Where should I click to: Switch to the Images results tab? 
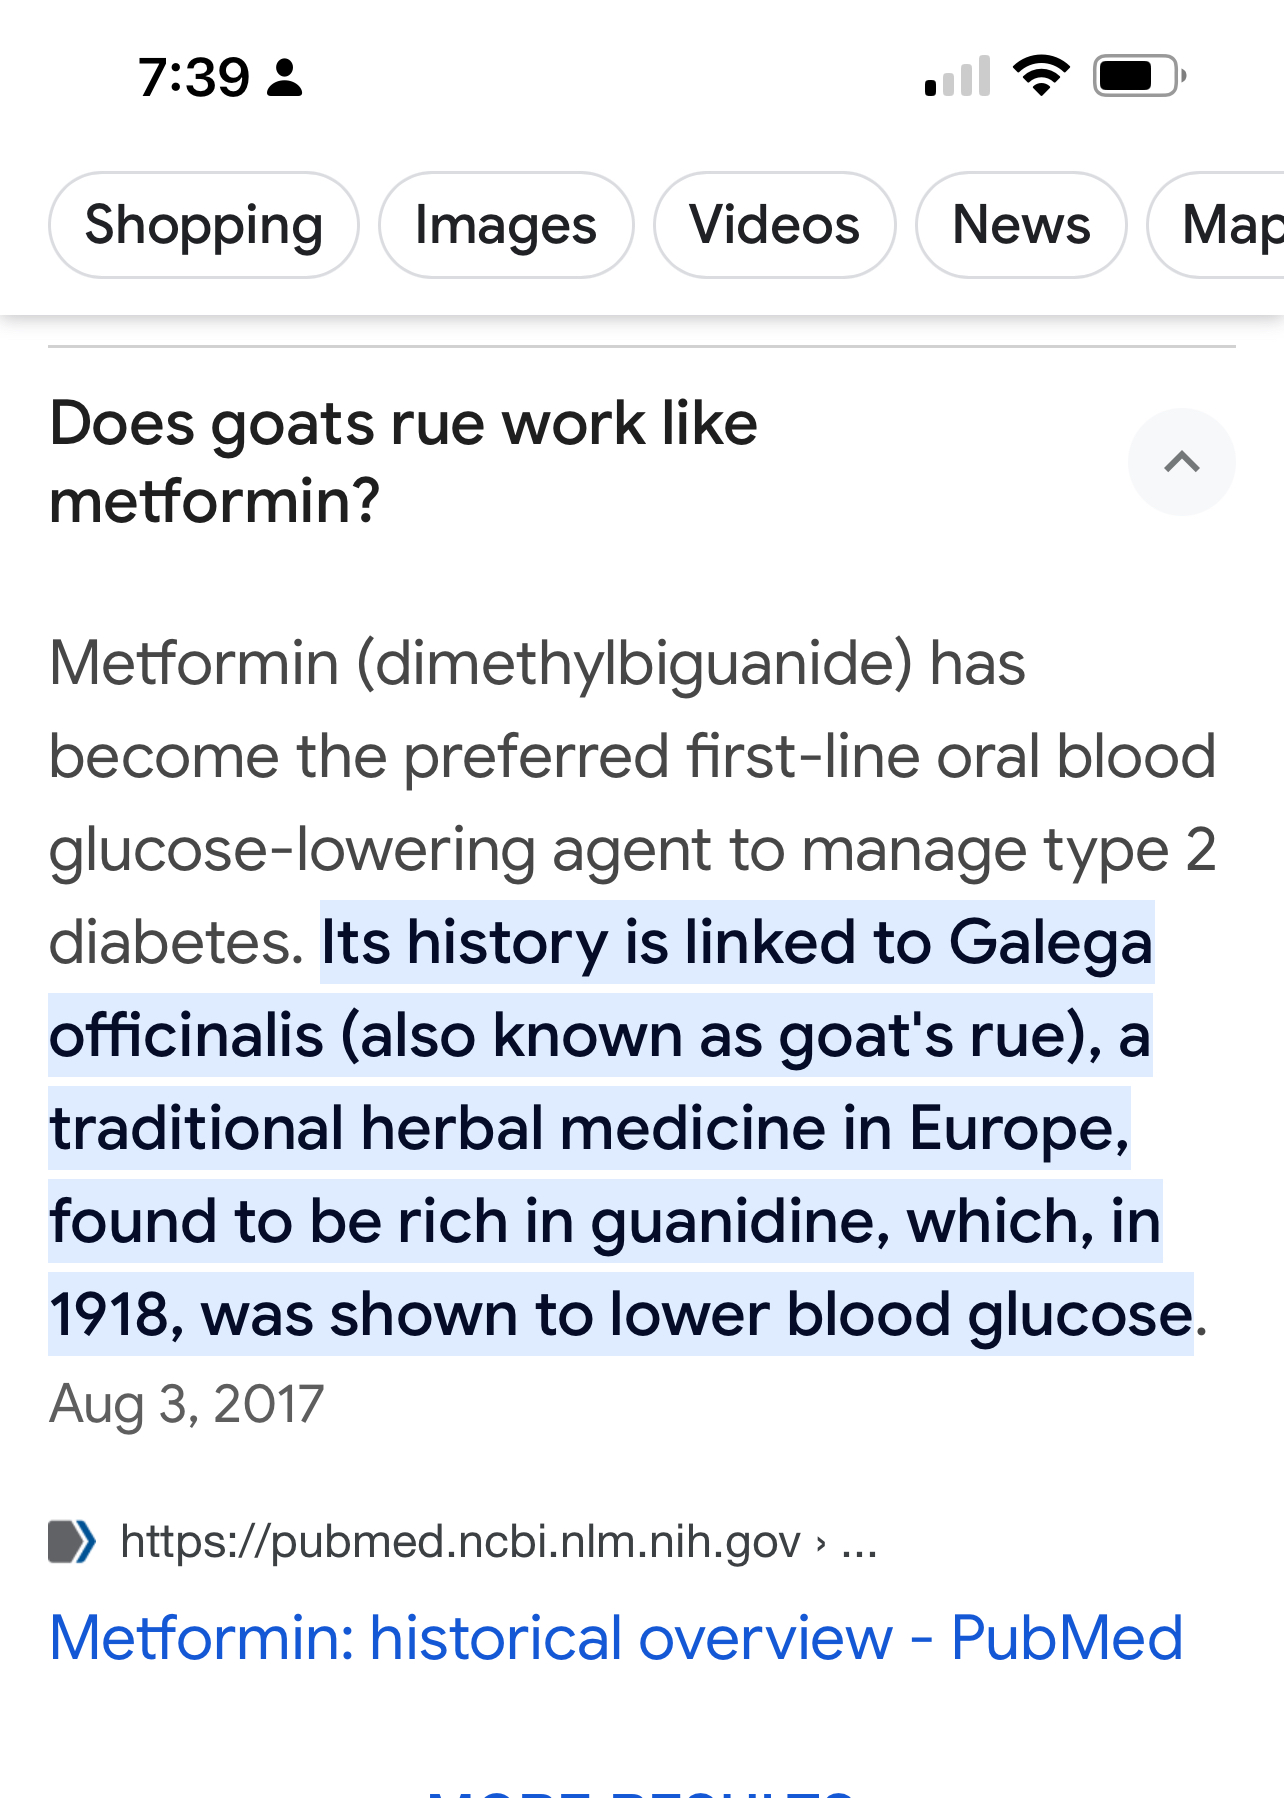505,225
